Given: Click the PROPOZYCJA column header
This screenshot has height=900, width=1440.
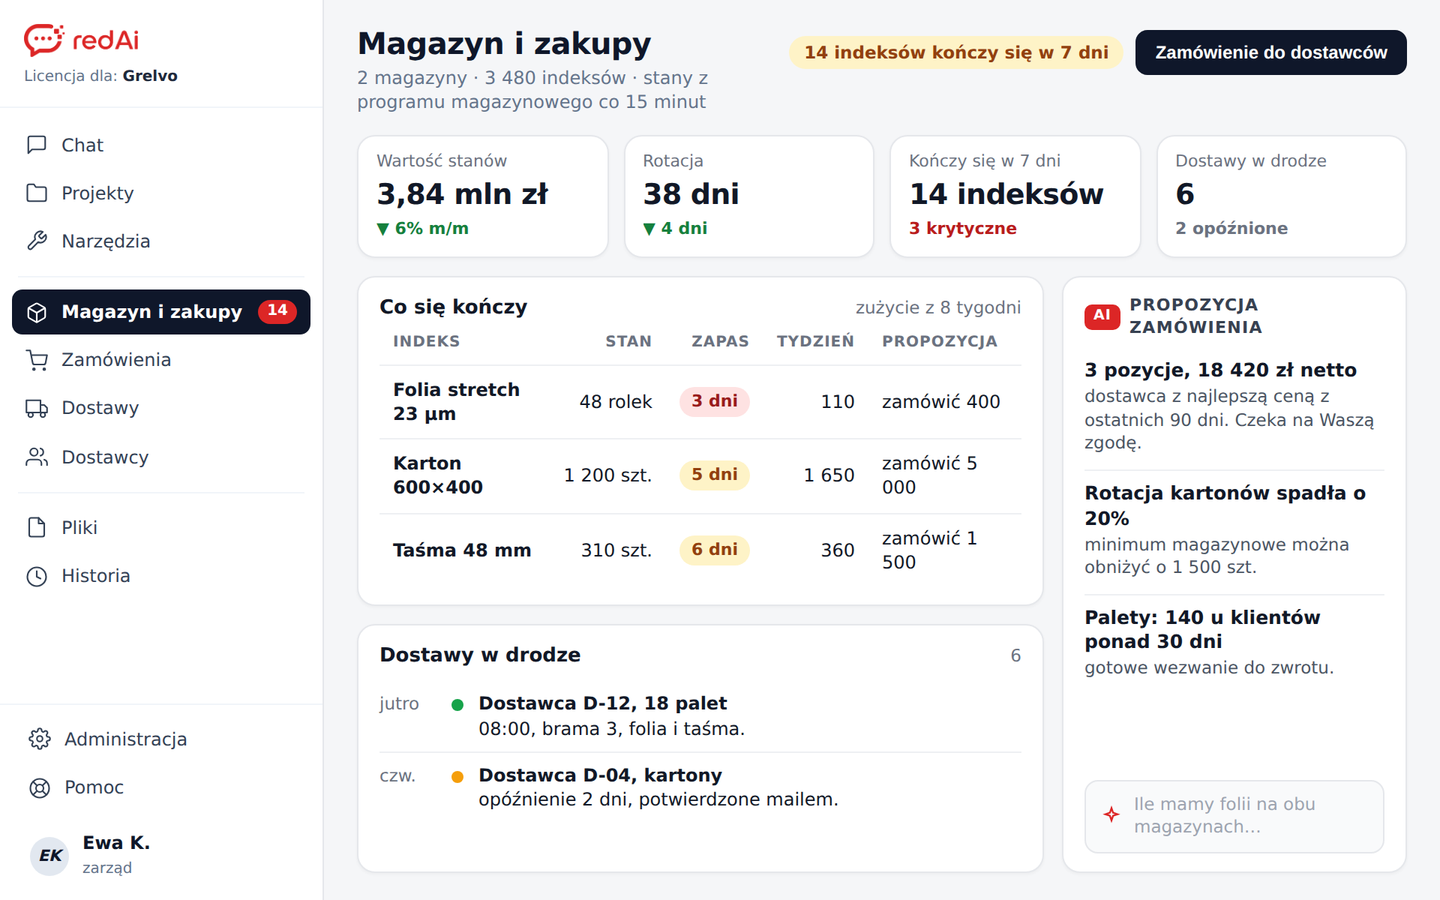Looking at the screenshot, I should pos(939,341).
